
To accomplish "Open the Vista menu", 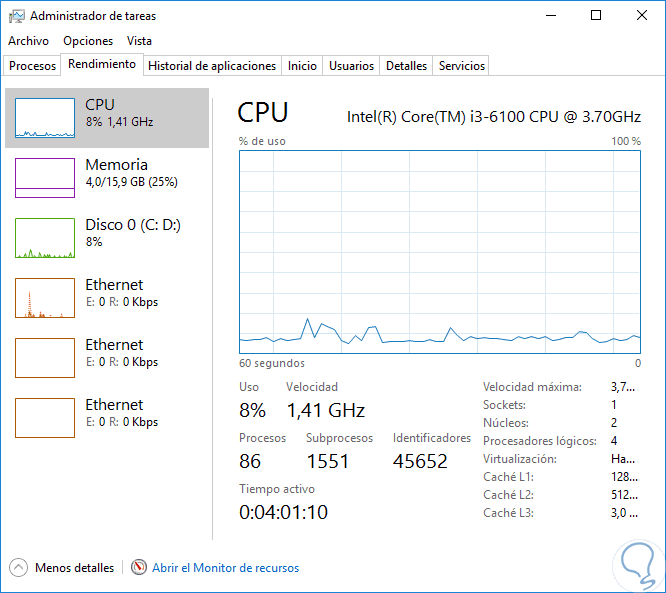I will click(x=140, y=41).
